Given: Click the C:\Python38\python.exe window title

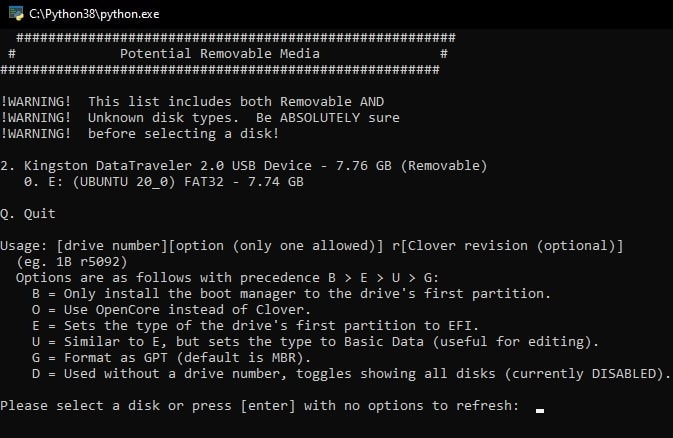Looking at the screenshot, I should coord(94,14).
